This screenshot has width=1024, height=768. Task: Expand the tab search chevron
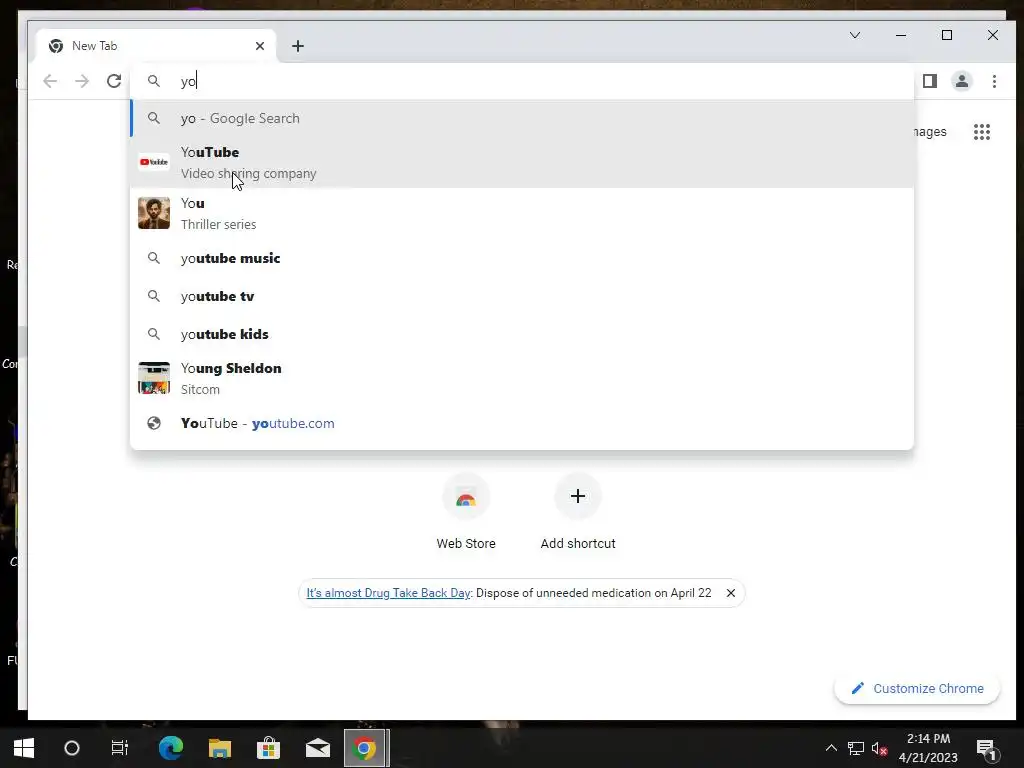pyautogui.click(x=855, y=35)
